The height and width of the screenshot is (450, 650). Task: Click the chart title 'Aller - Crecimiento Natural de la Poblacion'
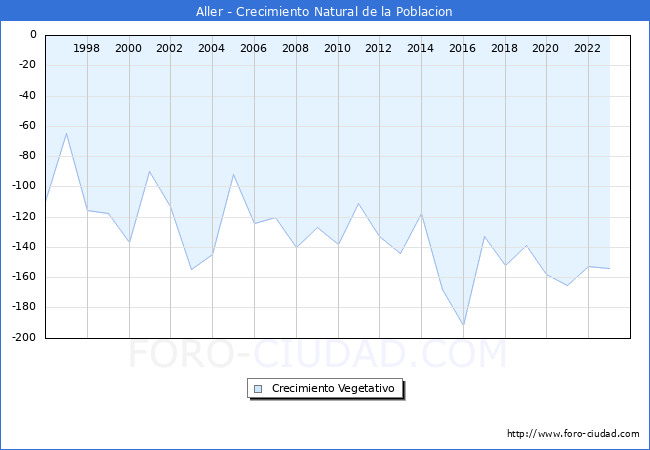coord(324,12)
